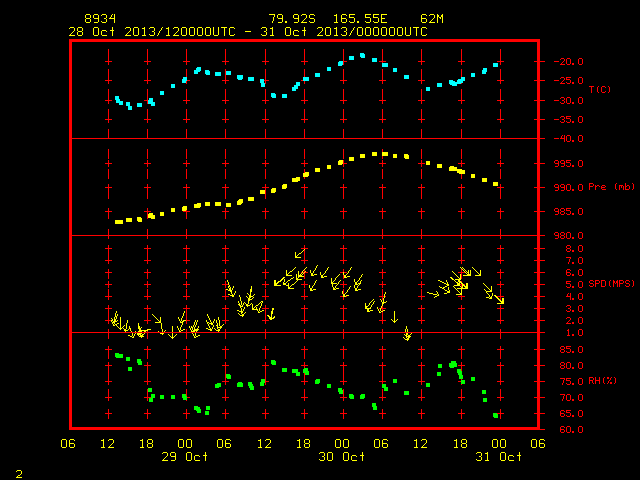Click the -20.0 temperature tick label
The image size is (640, 480).
[568, 62]
